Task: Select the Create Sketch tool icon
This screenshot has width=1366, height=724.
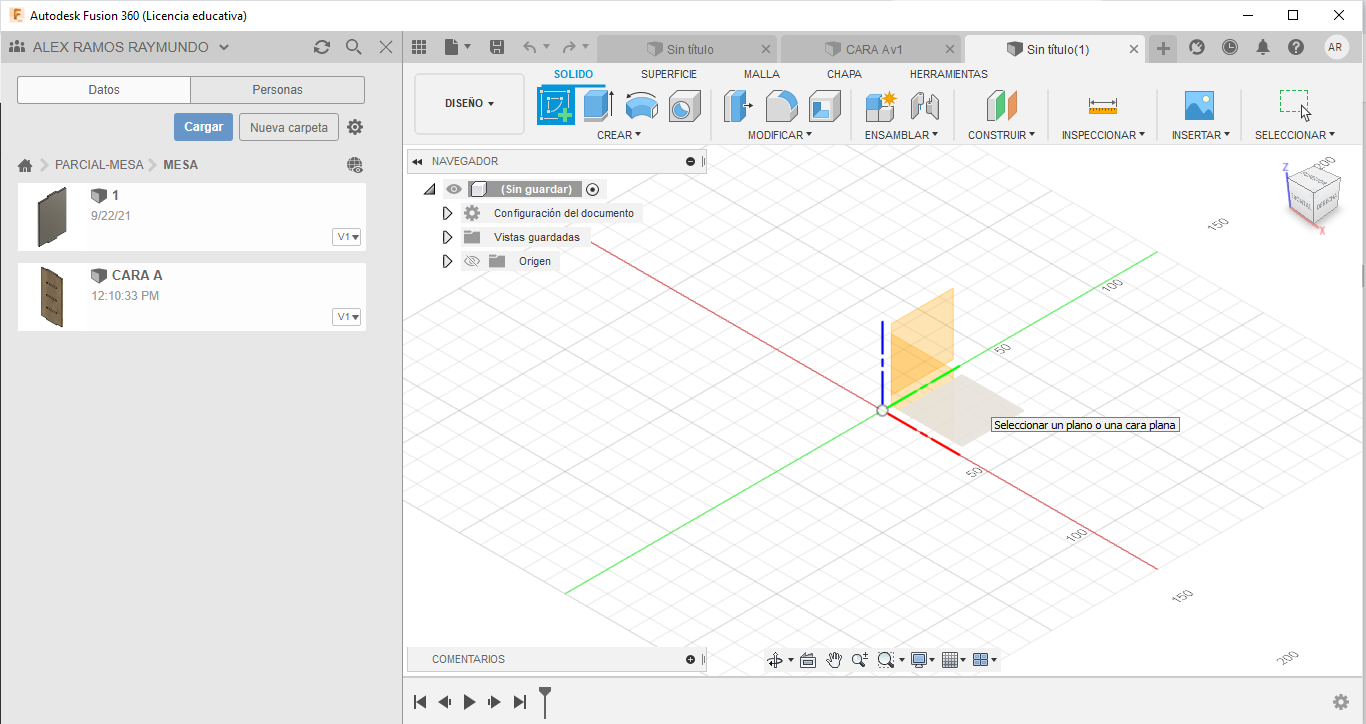Action: click(x=556, y=105)
